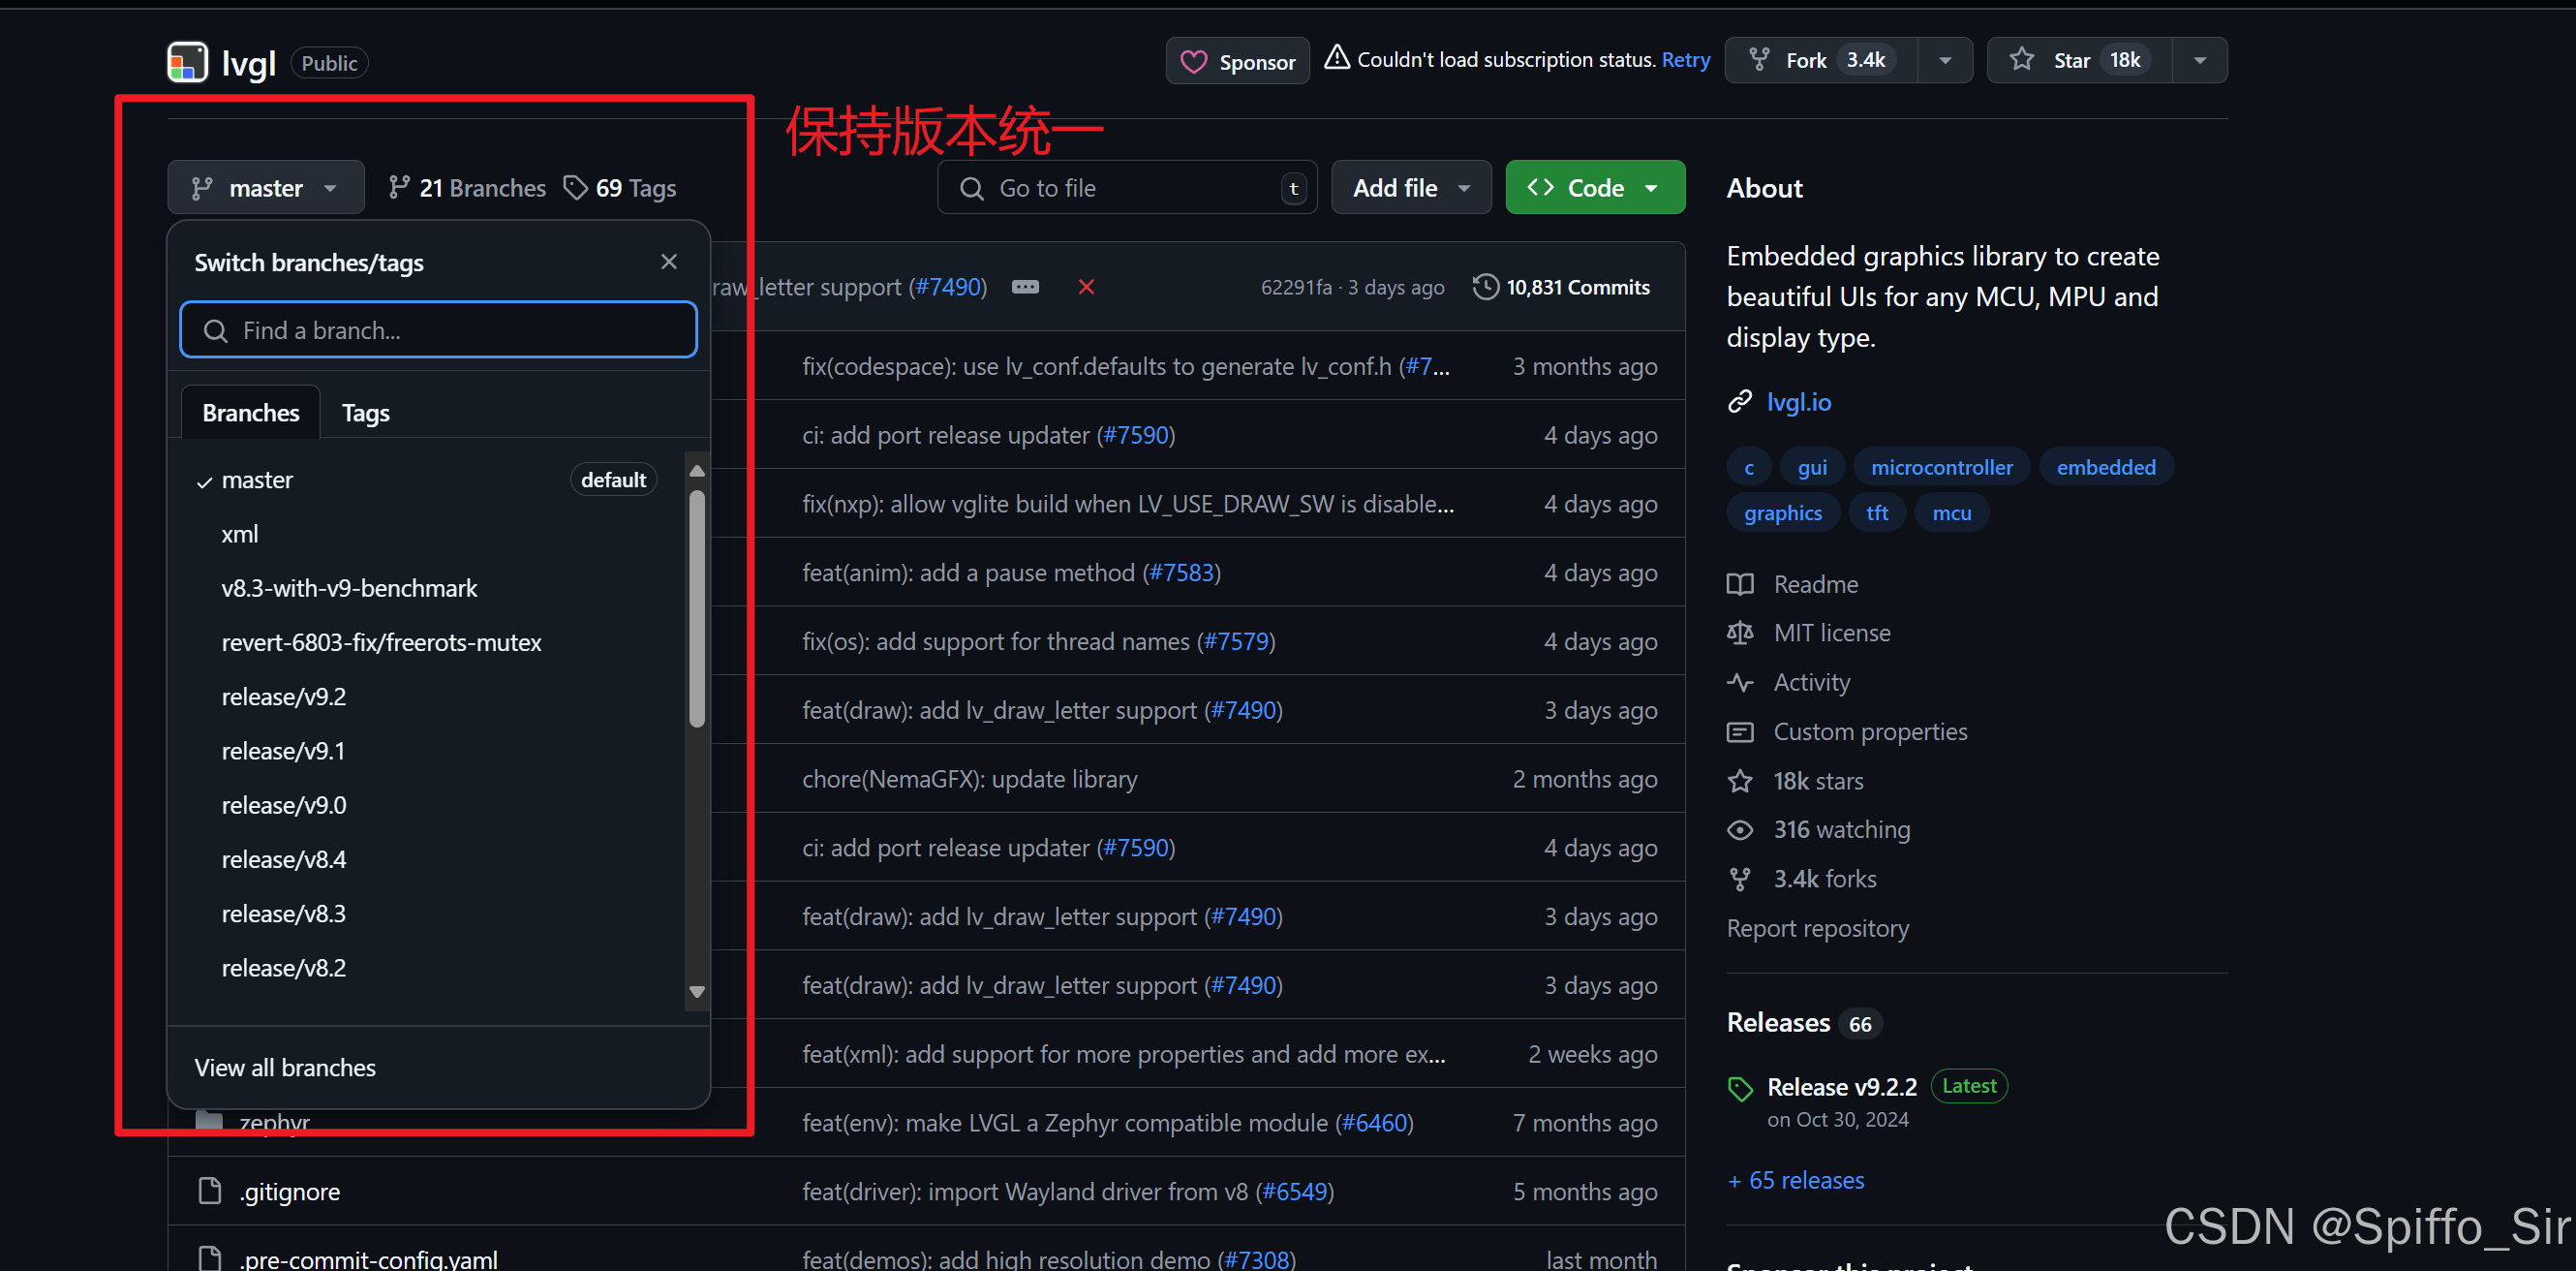Open the master branch selector dropdown
Image resolution: width=2576 pixels, height=1271 pixels.
click(265, 188)
